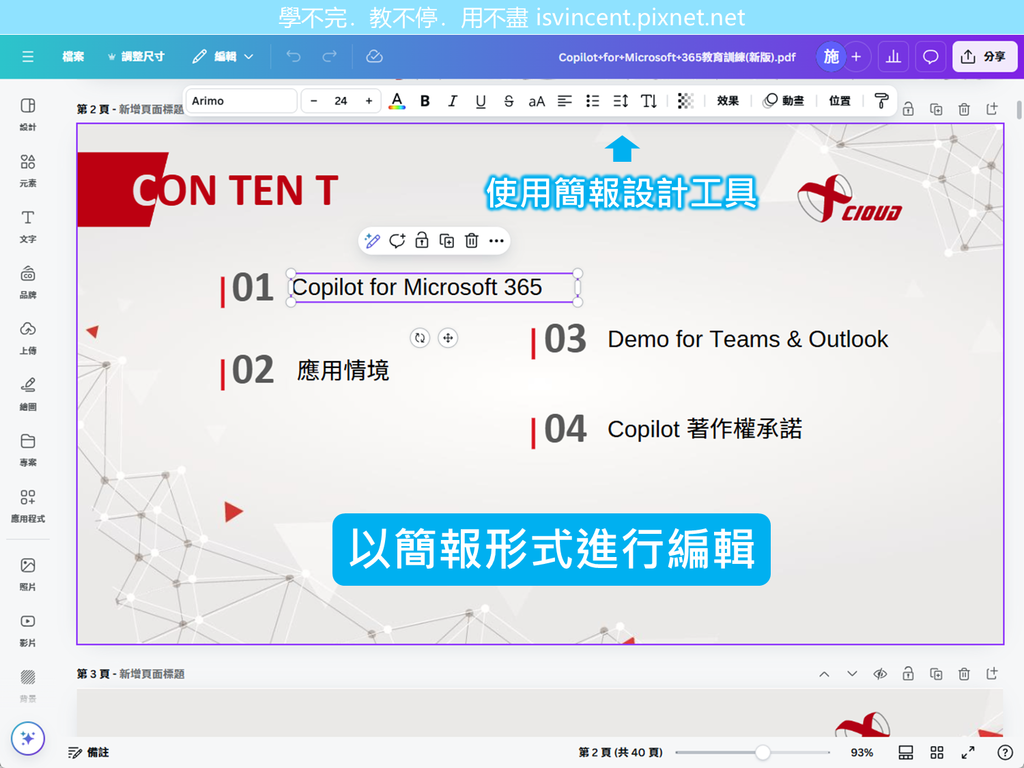Open the 備註 notes panel
This screenshot has height=768, width=1024.
(89, 752)
